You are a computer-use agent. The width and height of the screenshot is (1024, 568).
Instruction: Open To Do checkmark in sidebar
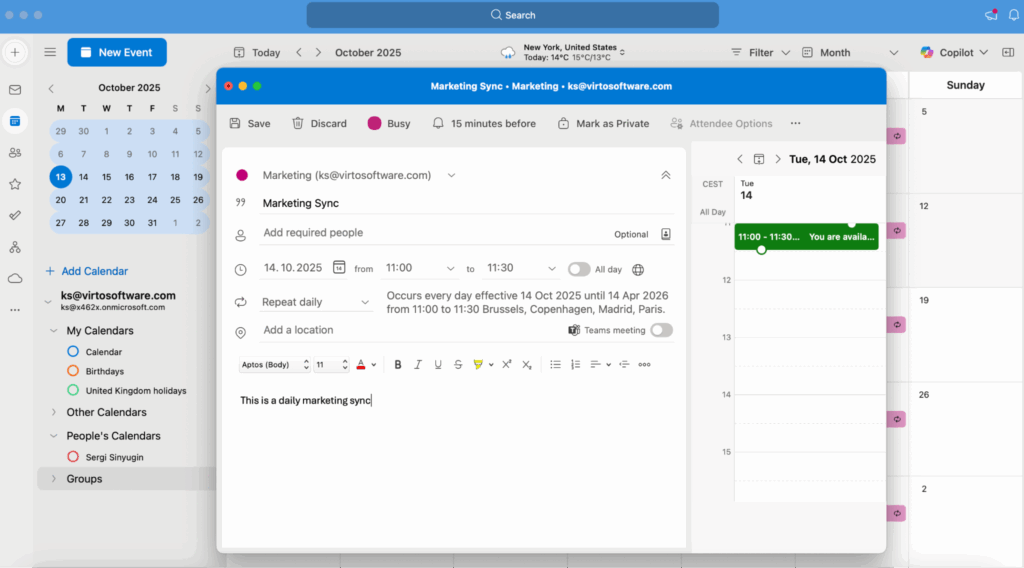tap(14, 215)
